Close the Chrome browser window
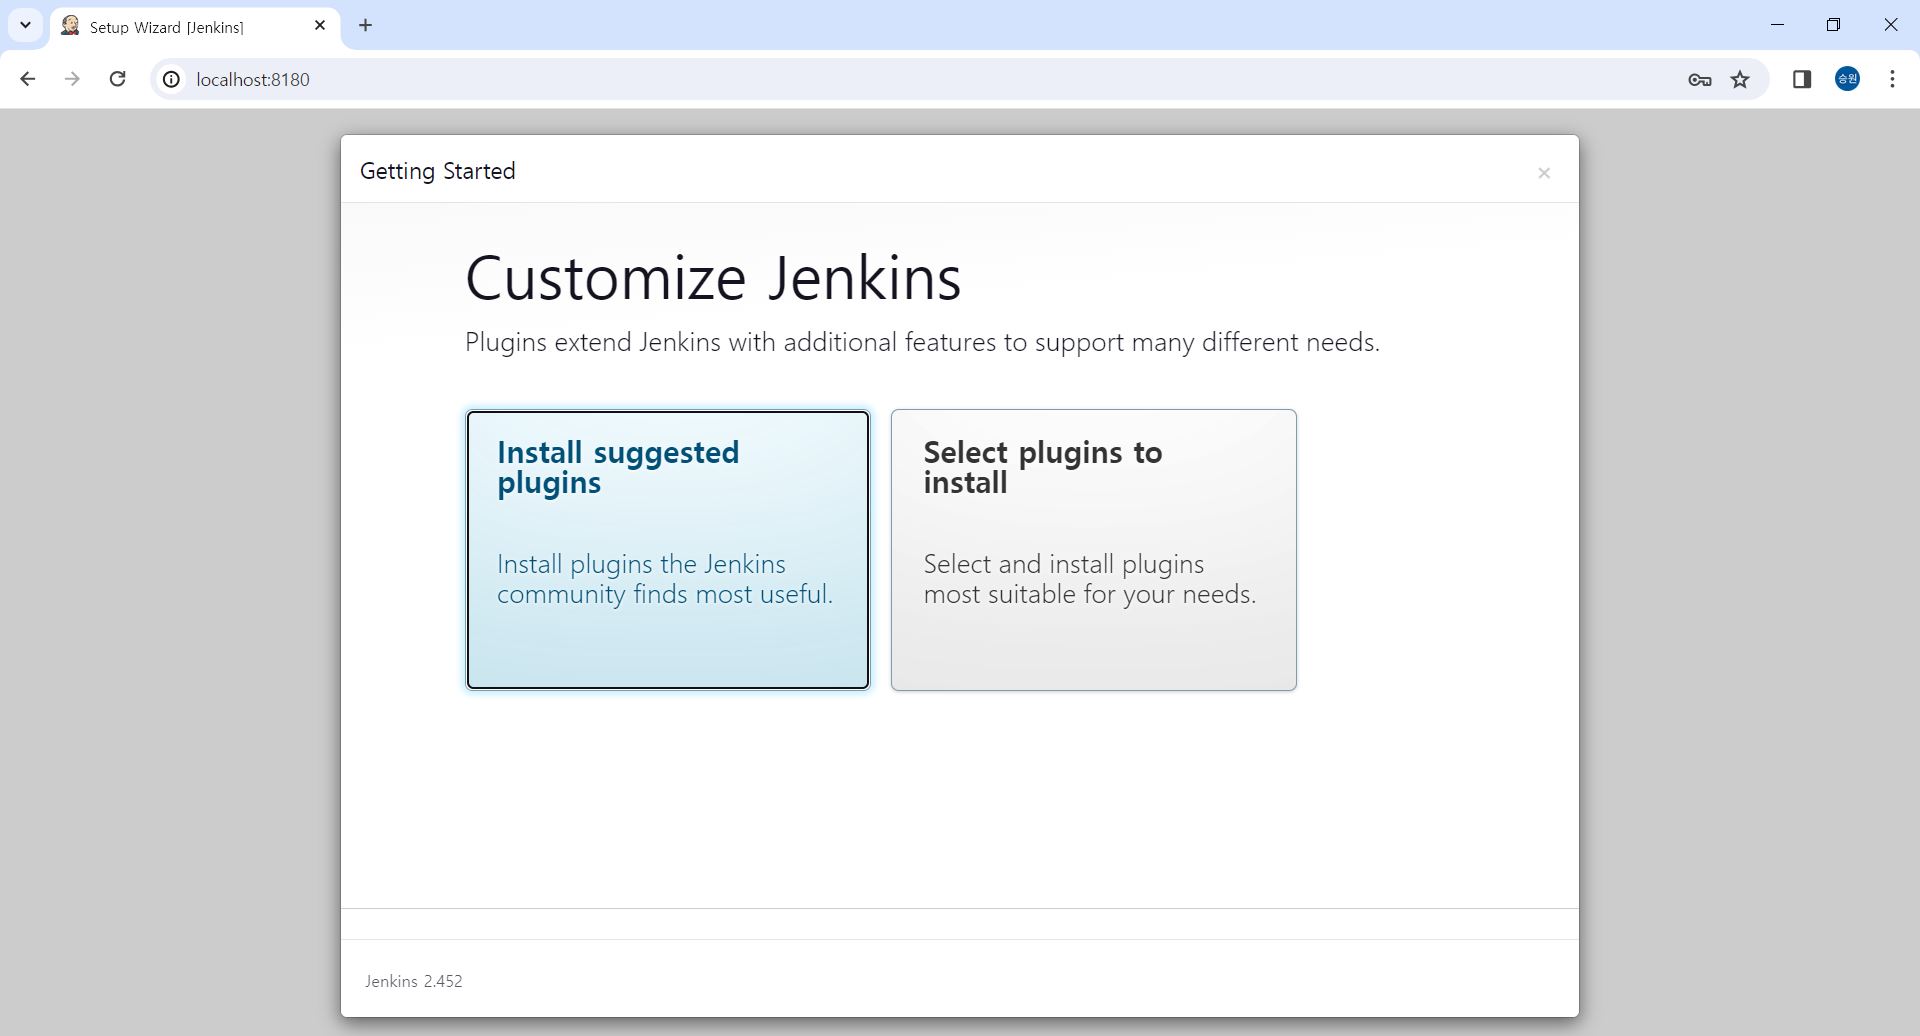The width and height of the screenshot is (1920, 1036). 1890,25
